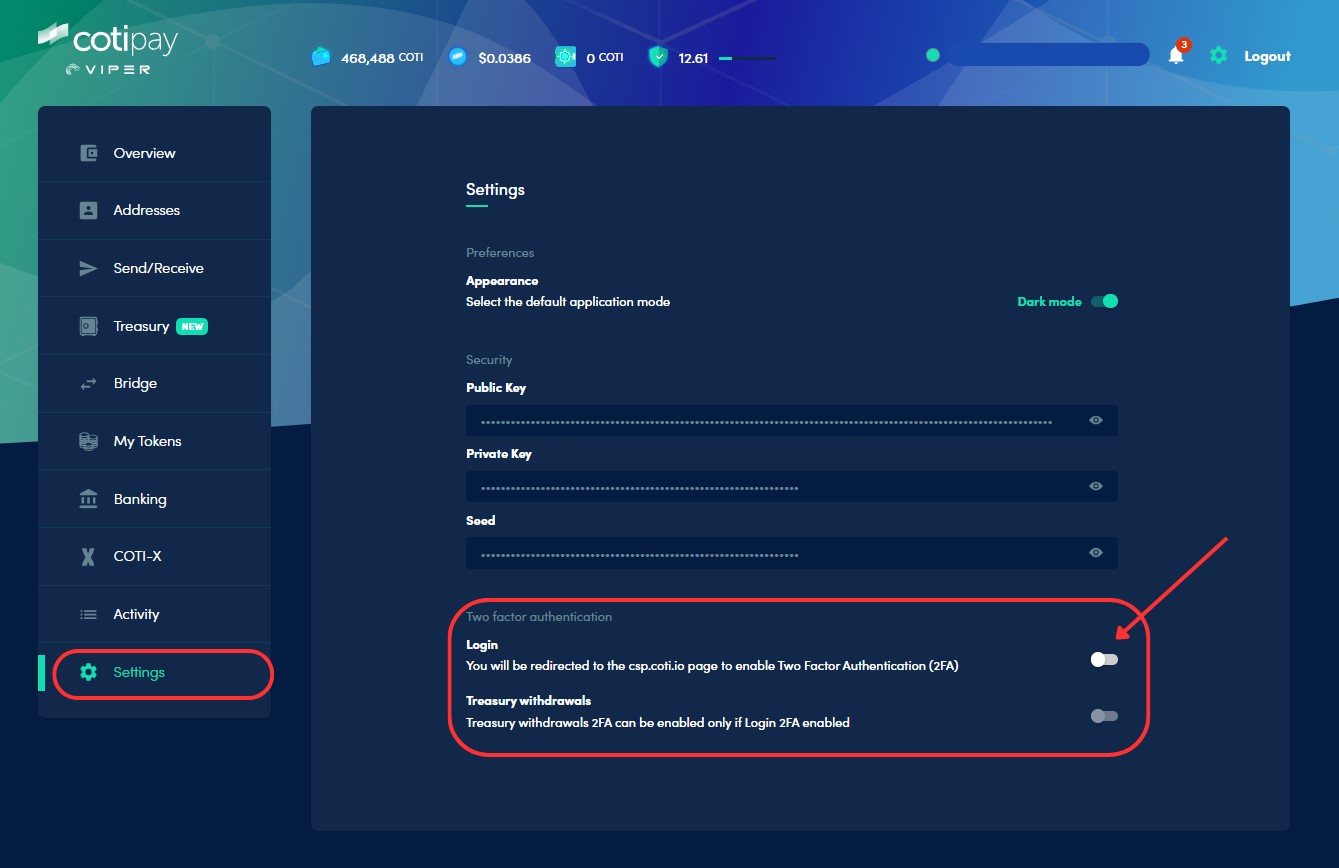Toggle the Treasury withdrawals 2FA switch
The width and height of the screenshot is (1339, 868).
(1104, 716)
